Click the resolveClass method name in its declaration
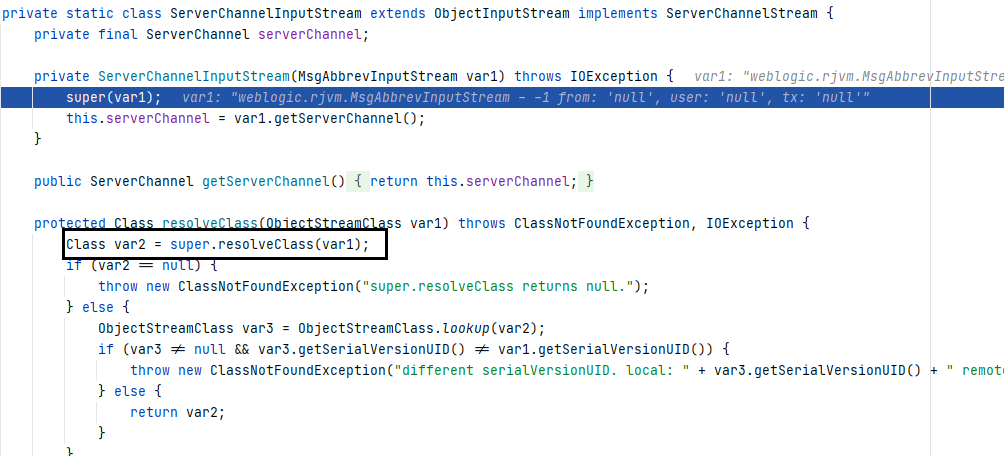 click(210, 224)
